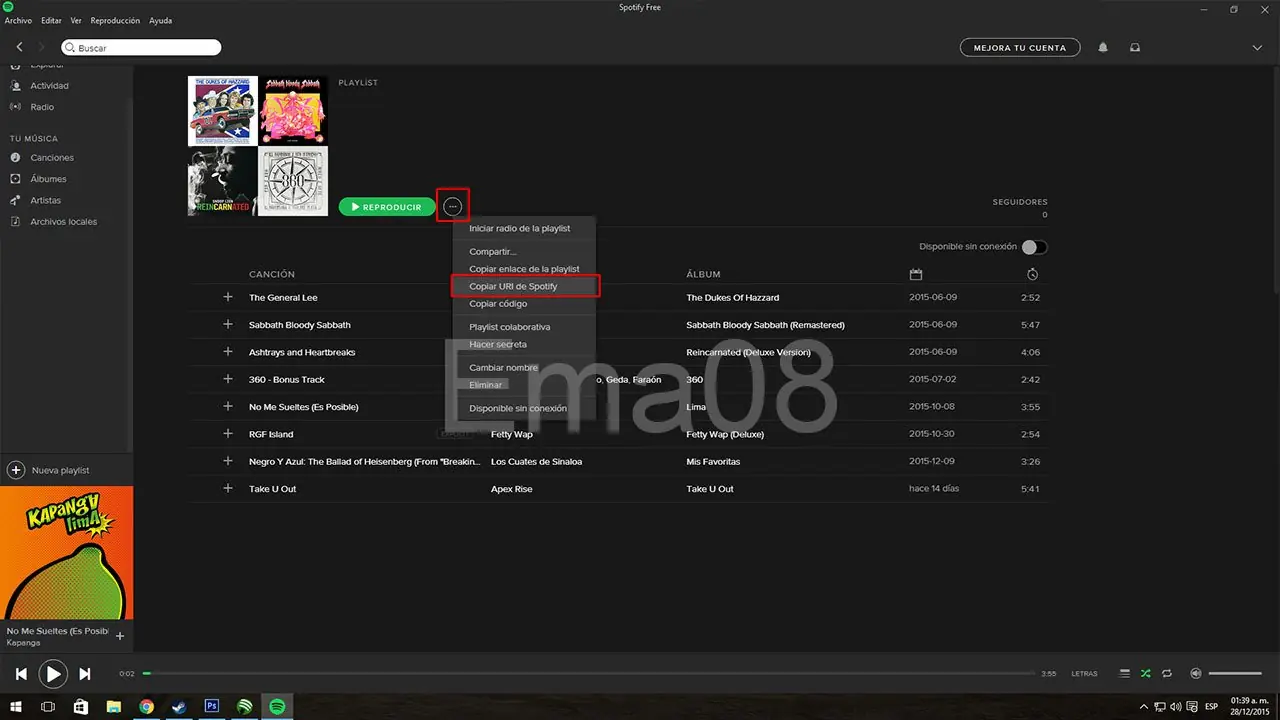Open the inbox icon beside the bell

[1135, 47]
